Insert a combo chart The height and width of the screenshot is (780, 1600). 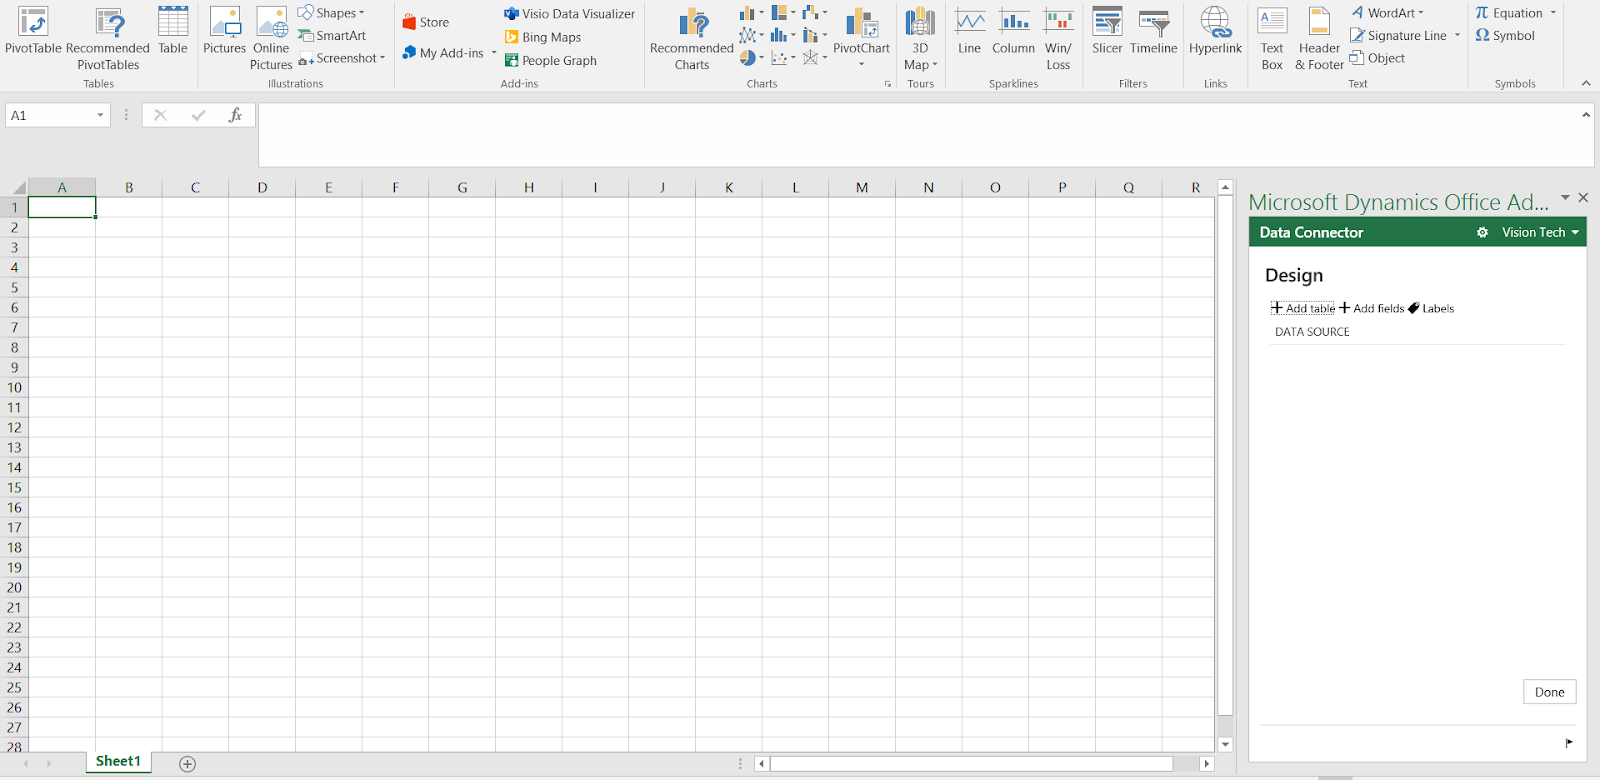tap(815, 35)
